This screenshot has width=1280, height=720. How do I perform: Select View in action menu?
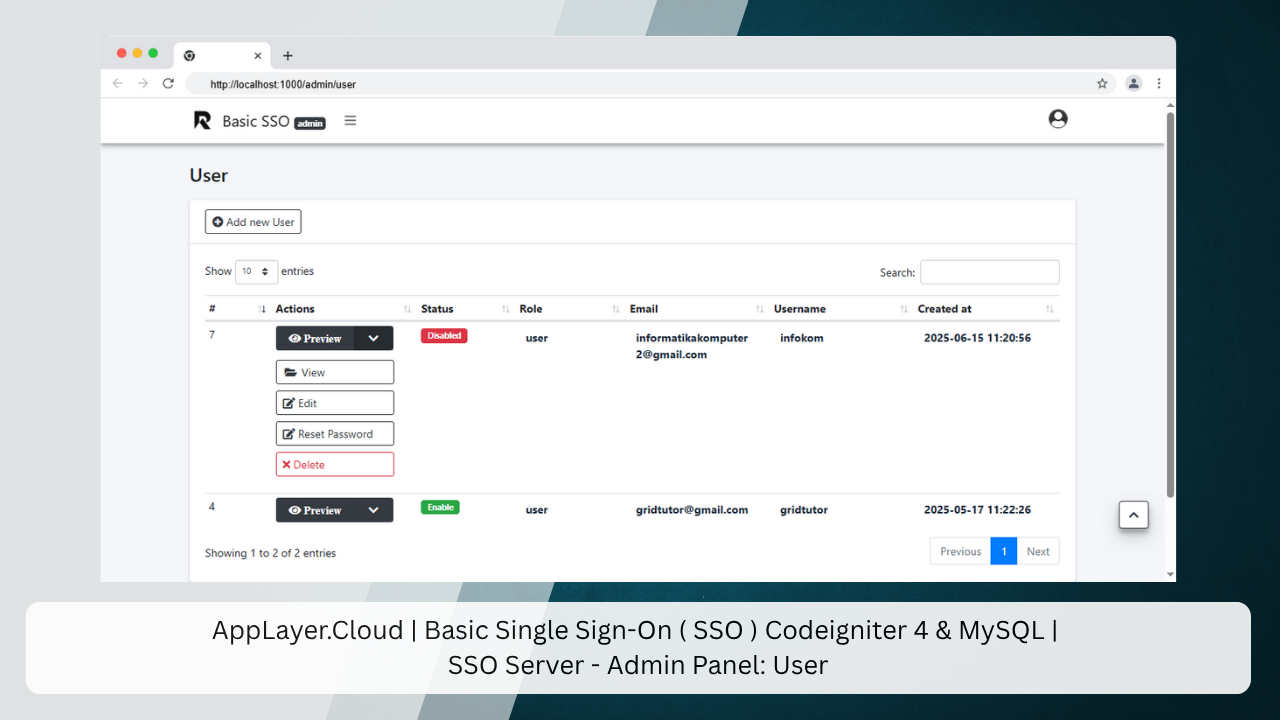335,372
